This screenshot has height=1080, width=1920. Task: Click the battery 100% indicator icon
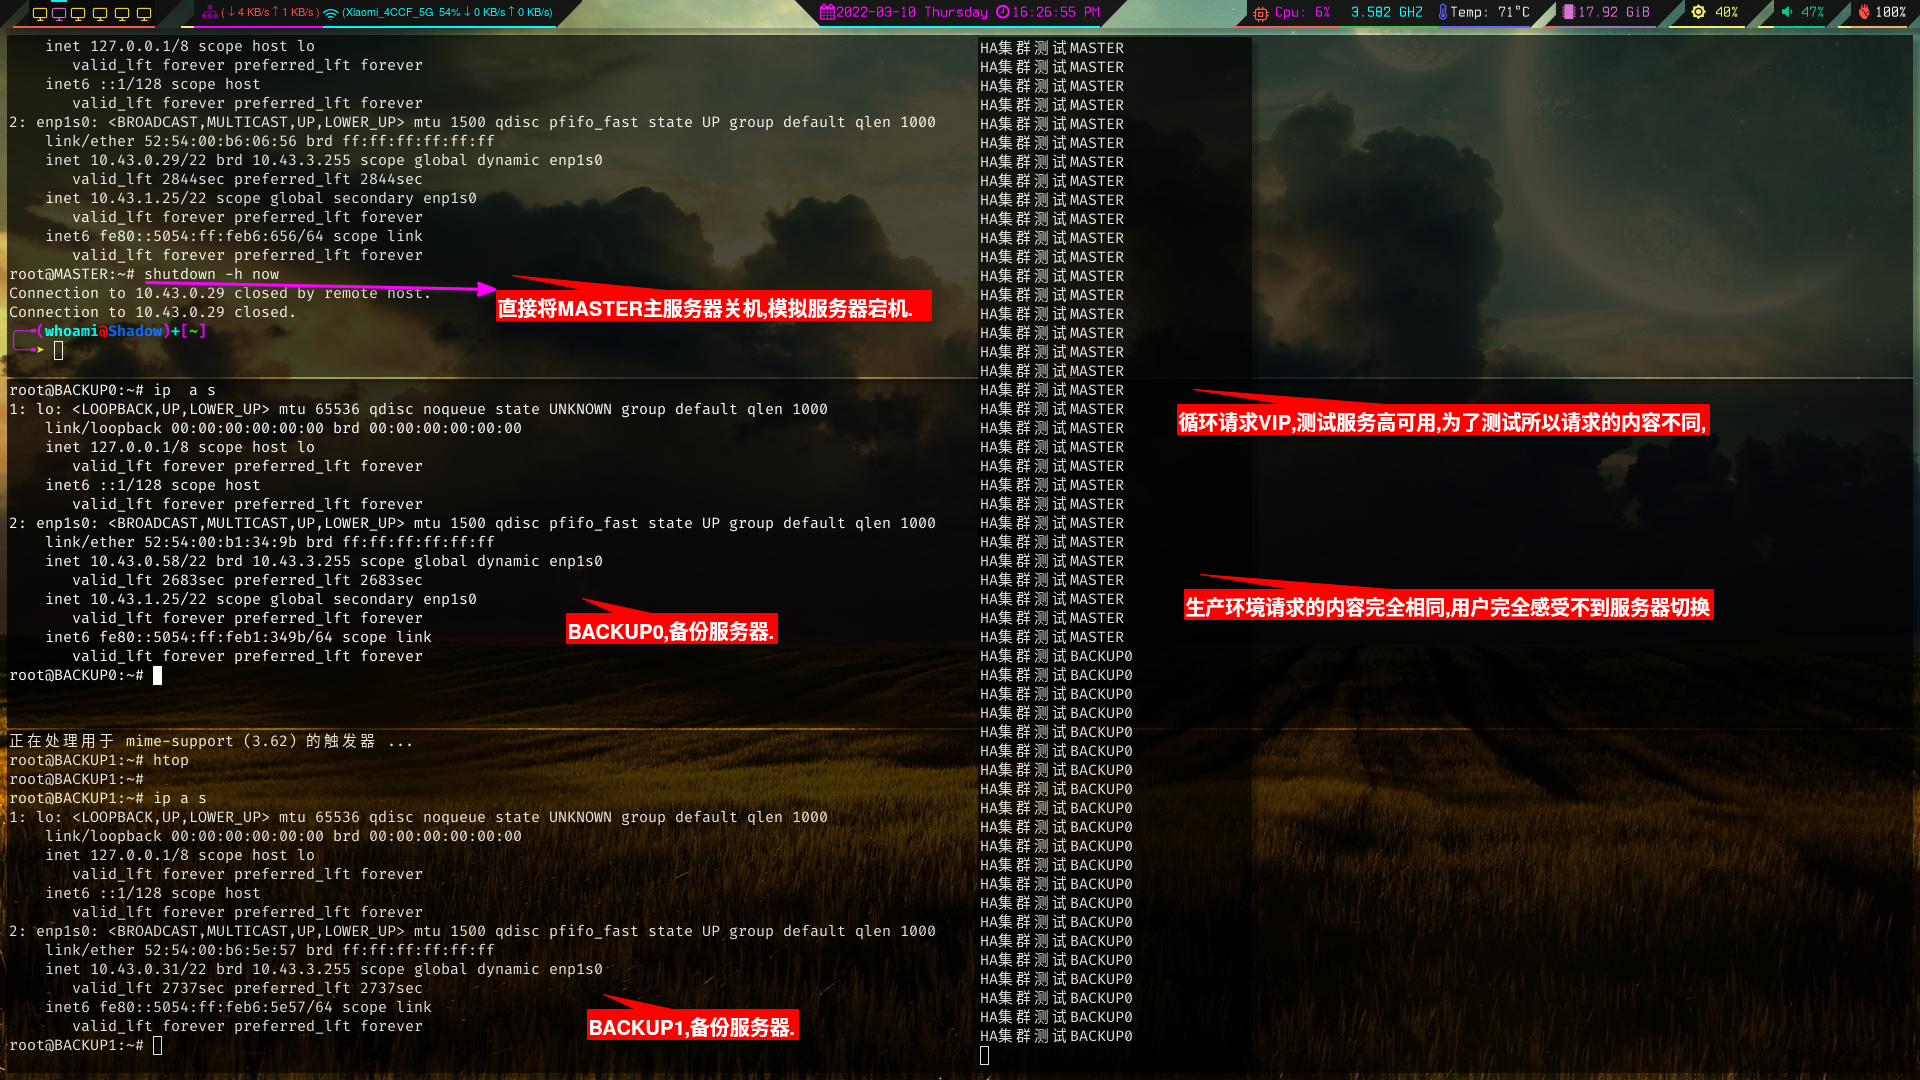(1864, 12)
